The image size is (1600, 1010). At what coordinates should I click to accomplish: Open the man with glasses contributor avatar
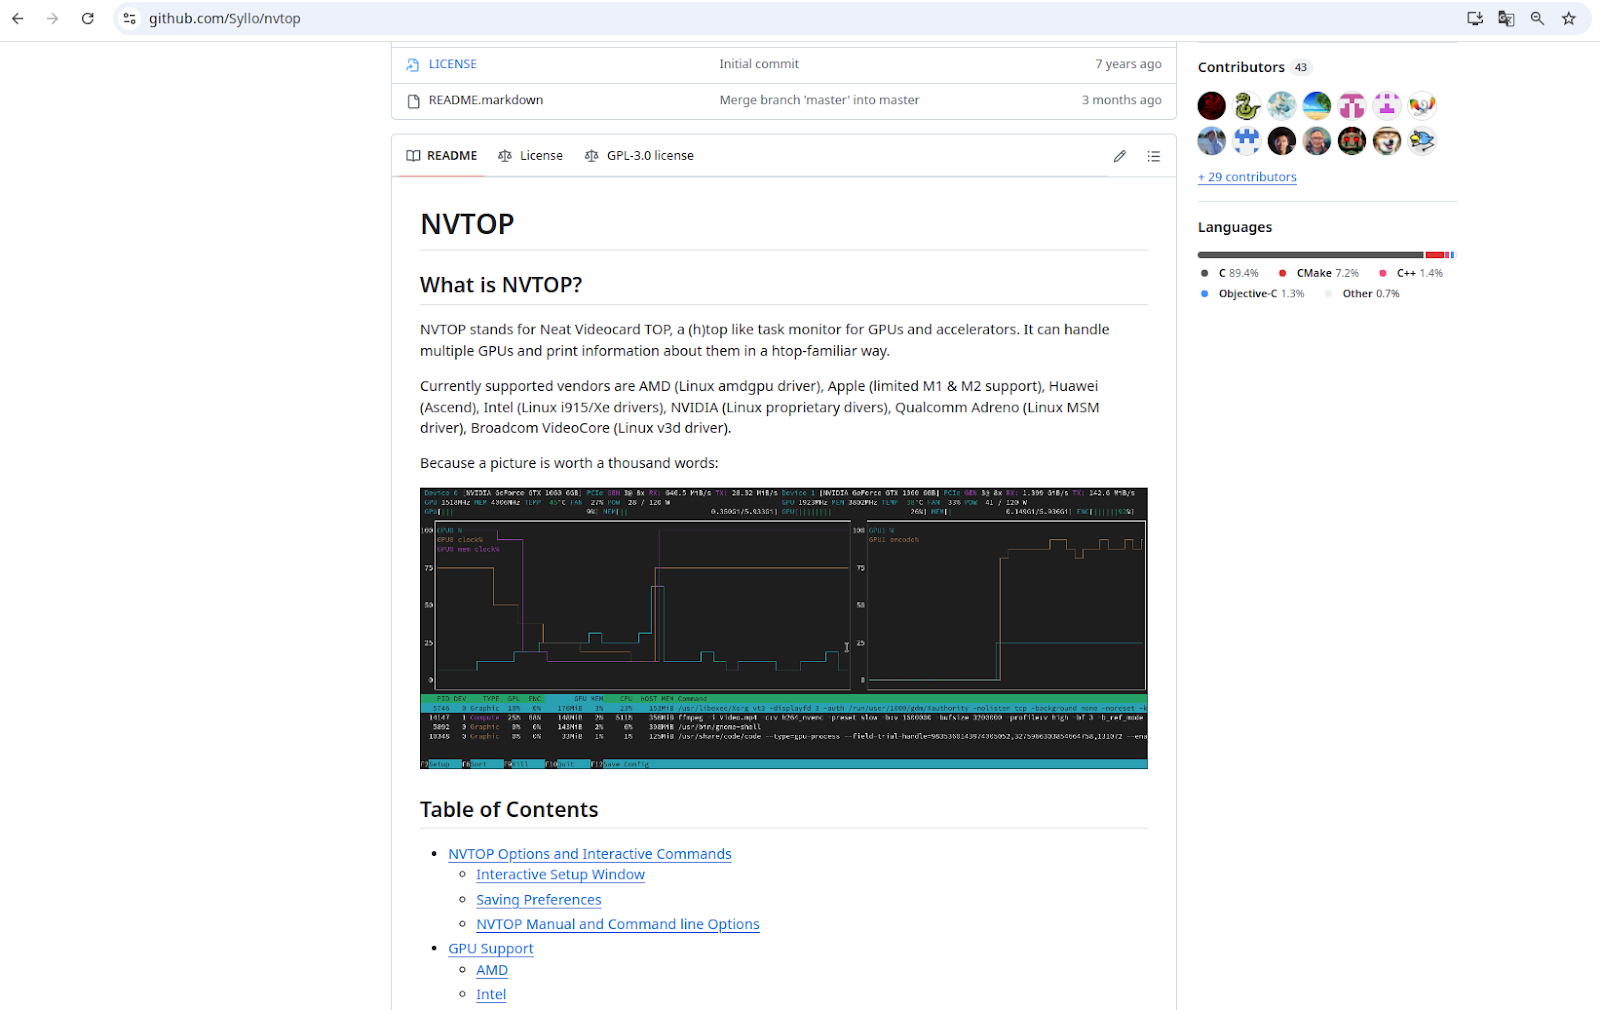1317,141
